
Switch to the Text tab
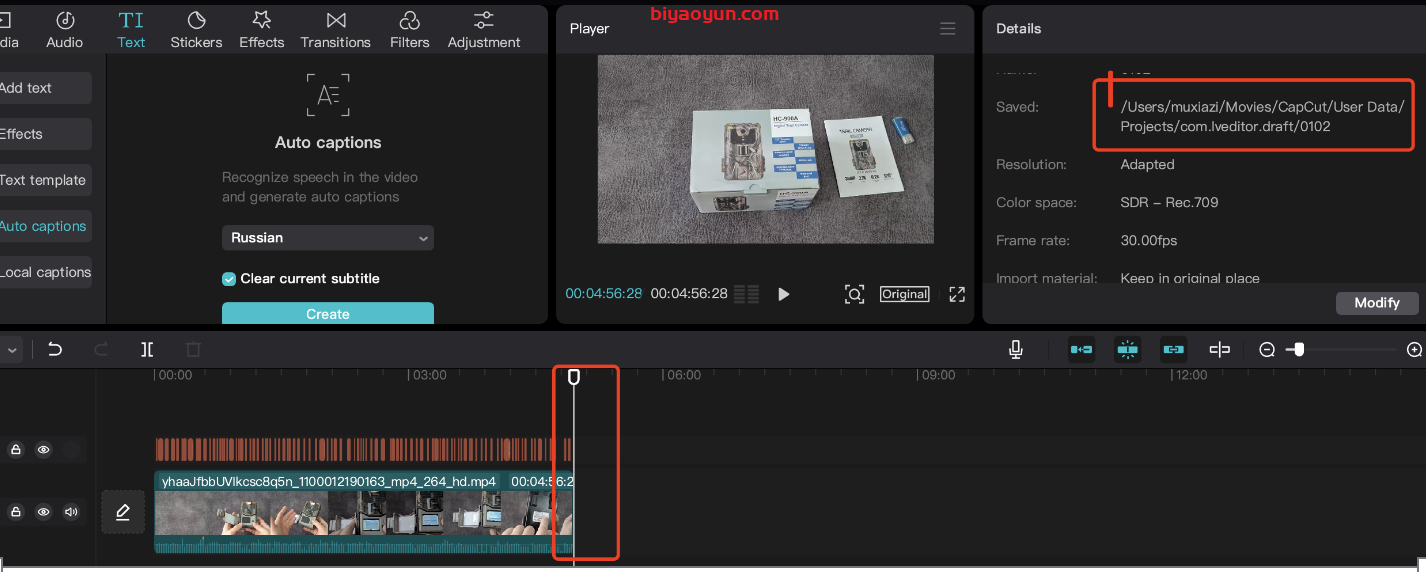[131, 30]
